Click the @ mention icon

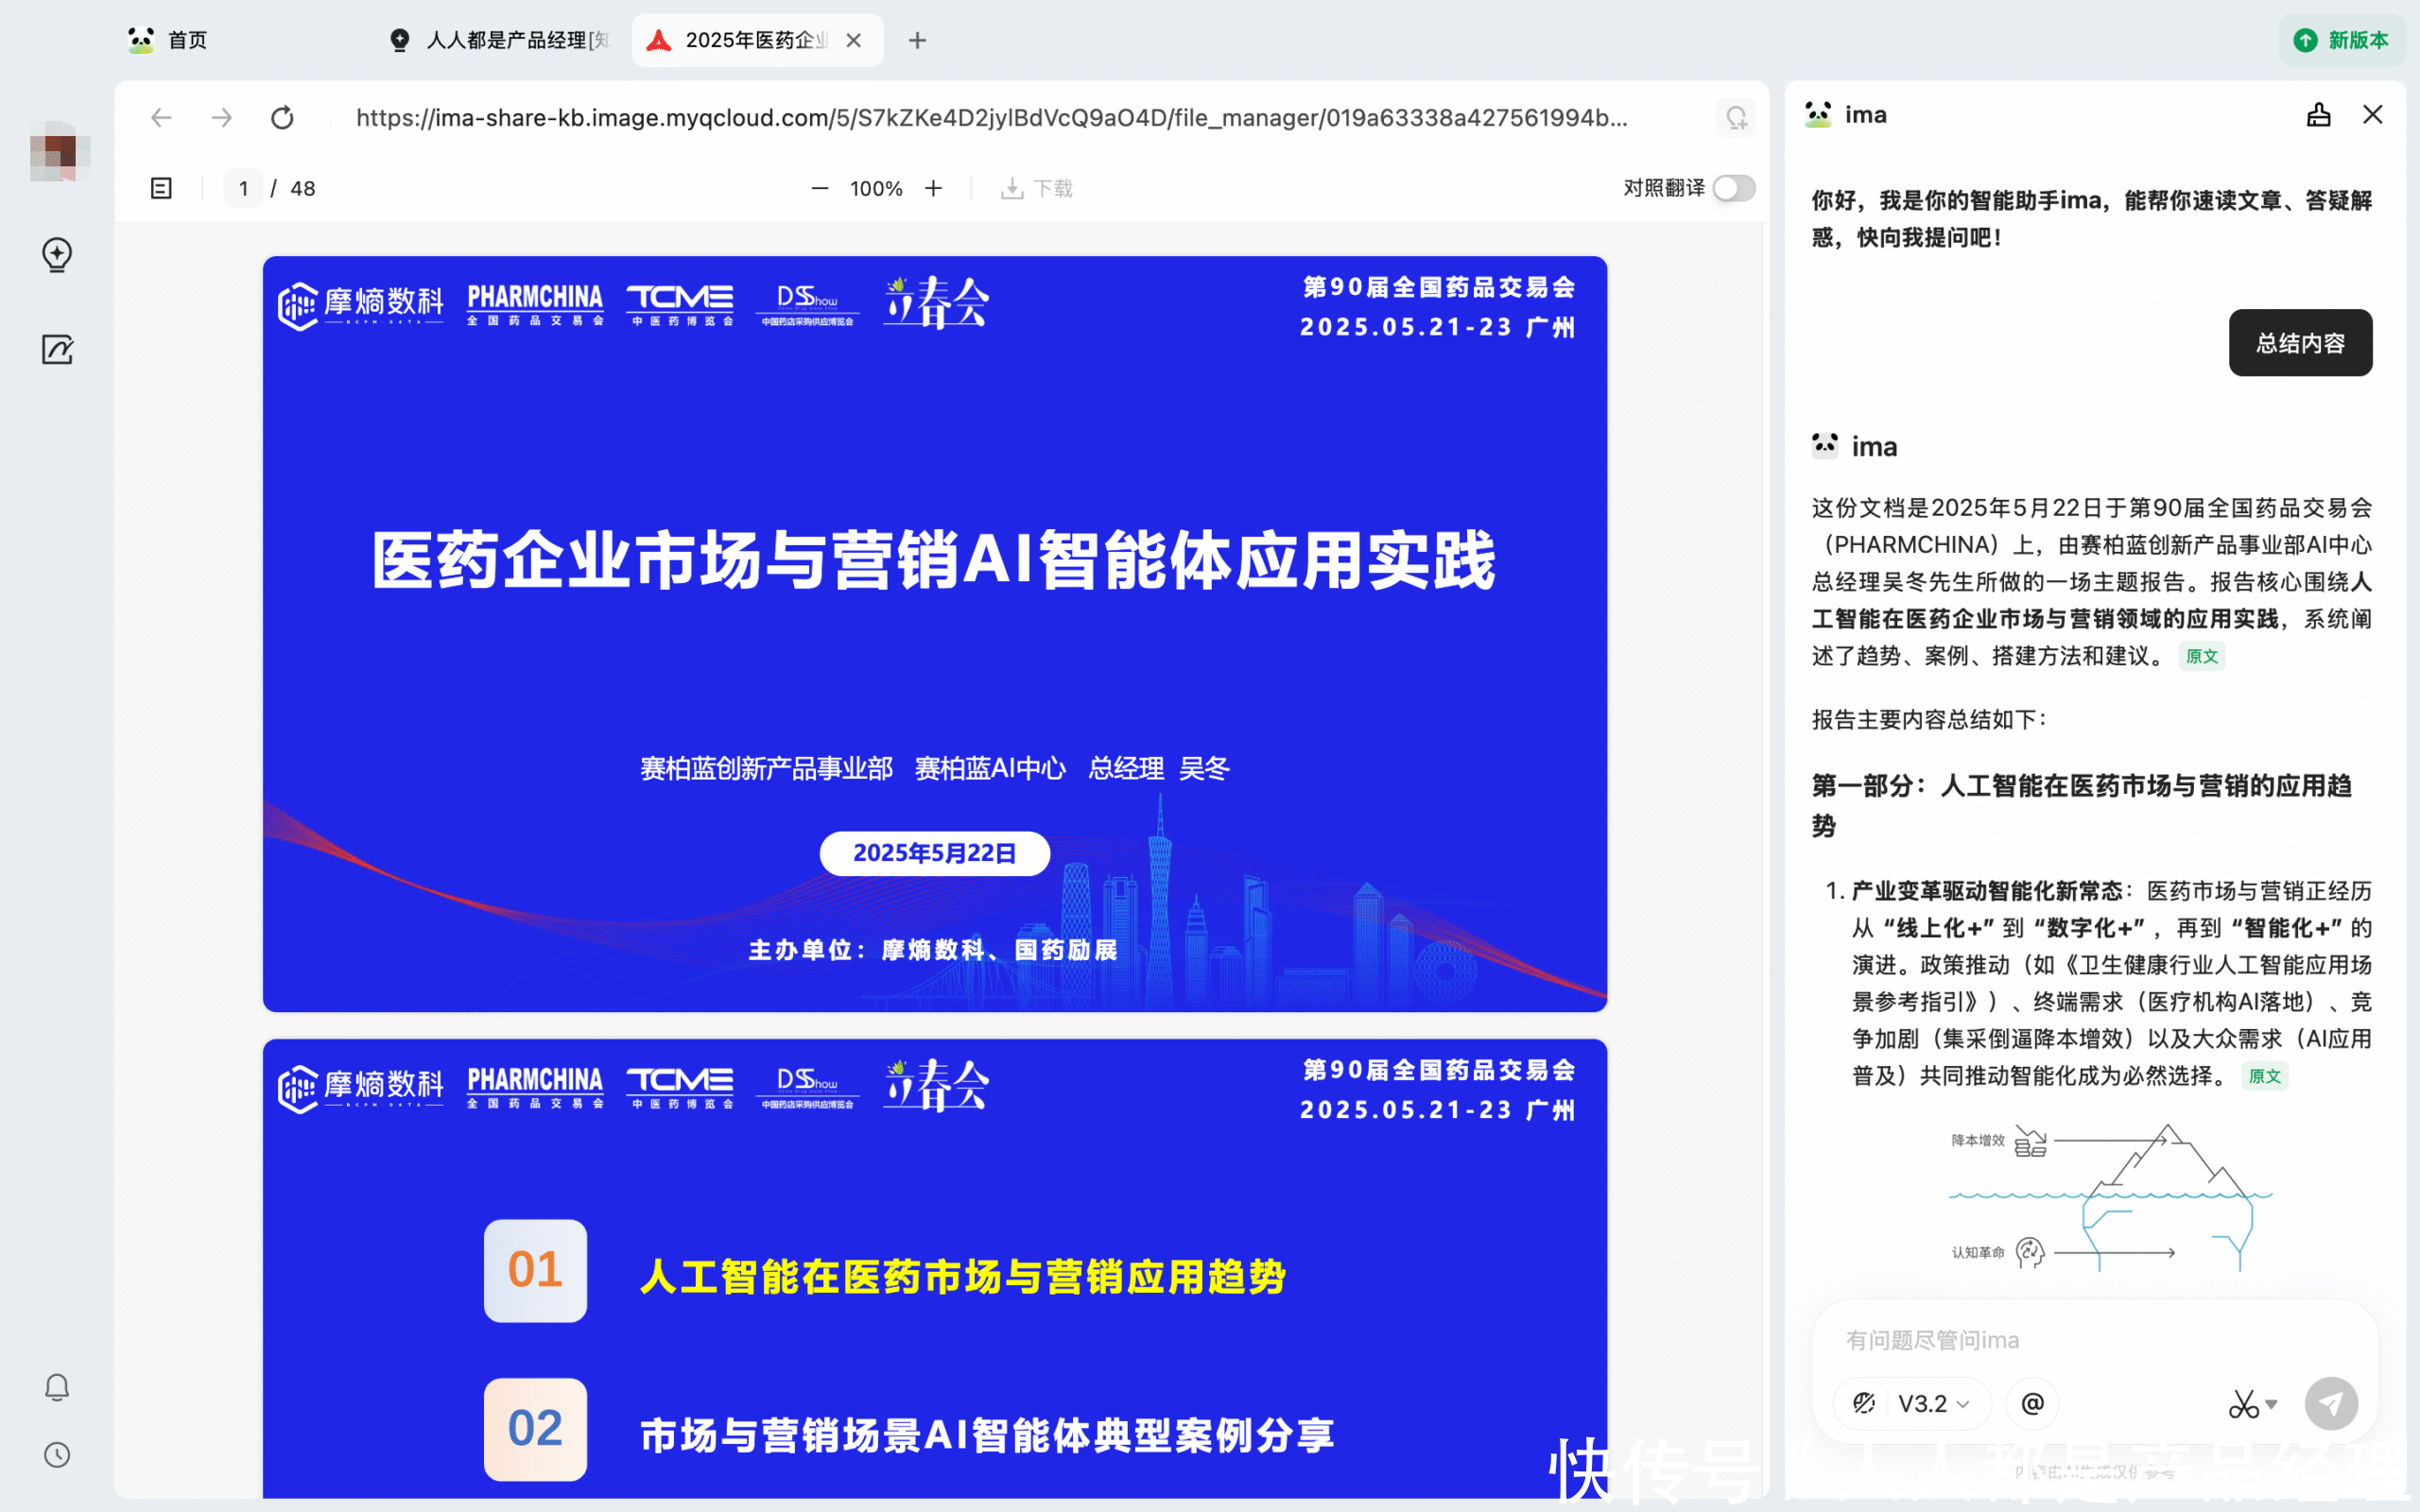(2032, 1403)
